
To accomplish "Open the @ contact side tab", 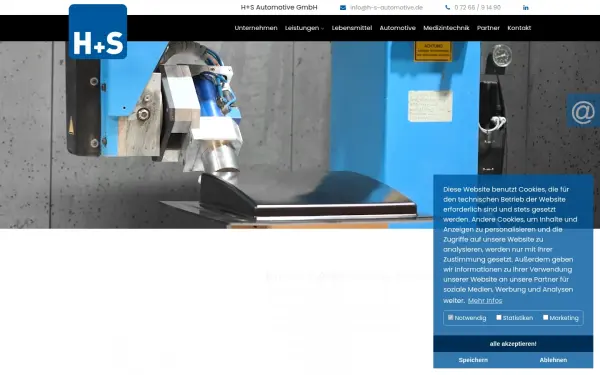I will [583, 111].
